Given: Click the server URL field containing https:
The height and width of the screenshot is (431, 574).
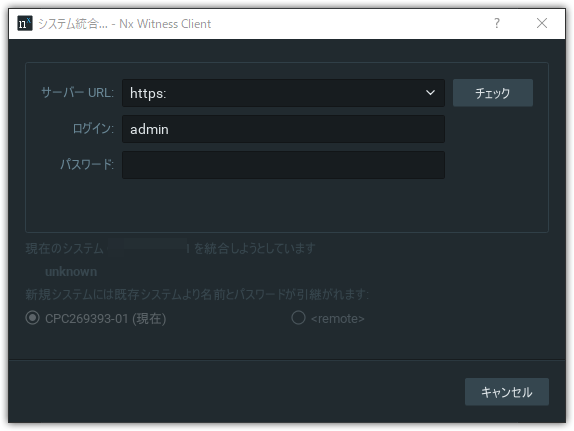Looking at the screenshot, I should (x=283, y=93).
